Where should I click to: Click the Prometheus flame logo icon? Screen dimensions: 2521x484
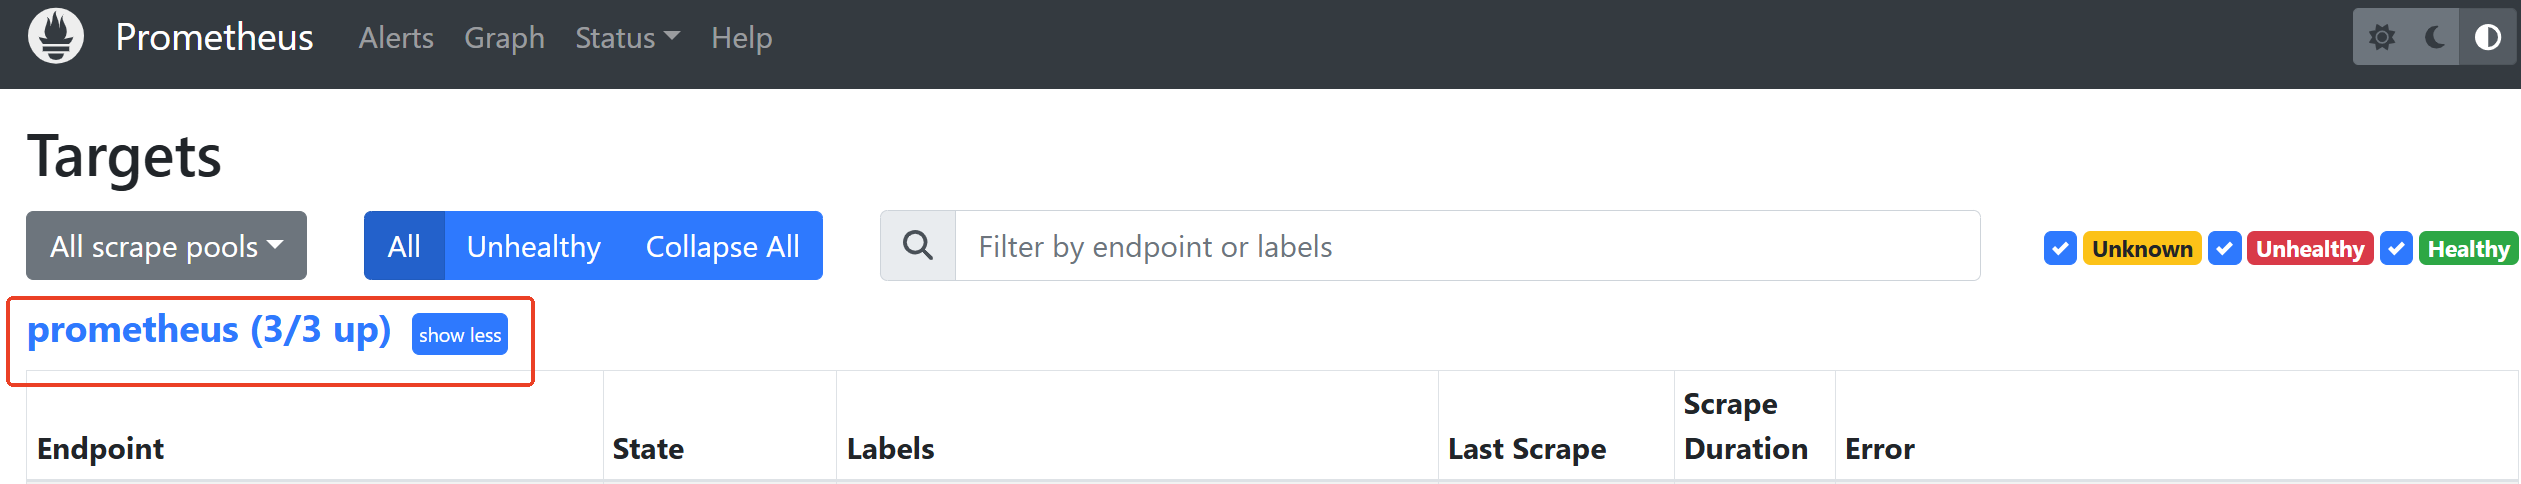tap(56, 37)
